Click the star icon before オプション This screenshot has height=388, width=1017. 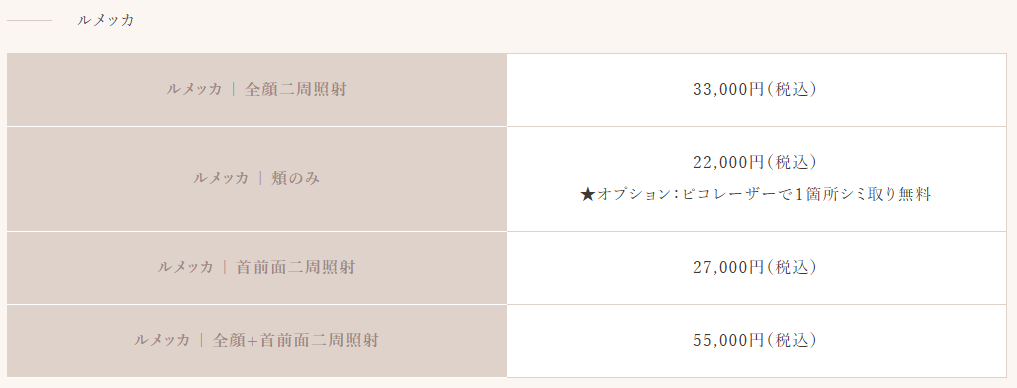(x=588, y=195)
